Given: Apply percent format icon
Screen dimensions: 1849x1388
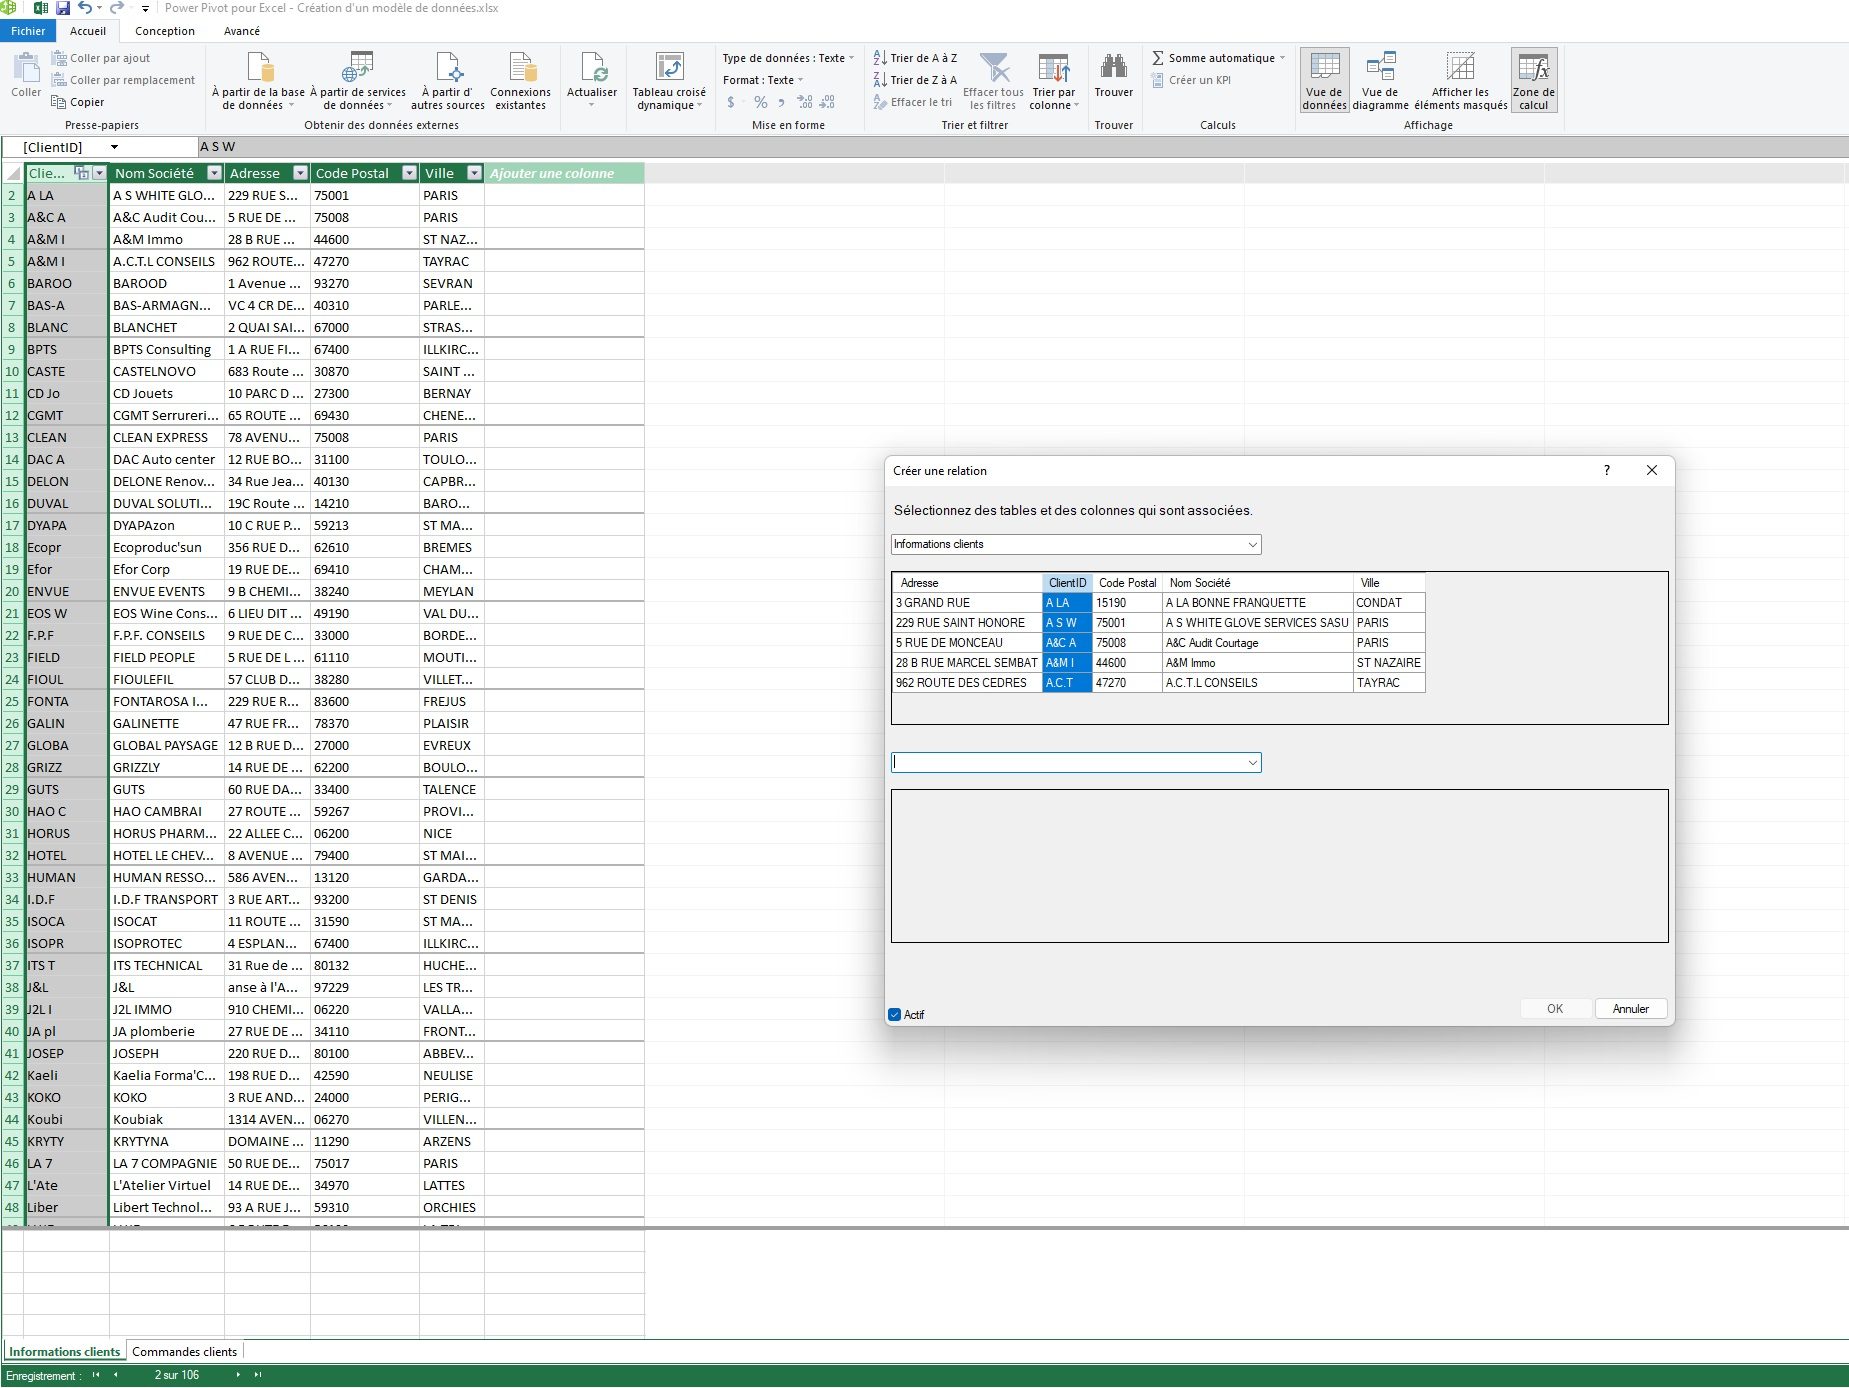Looking at the screenshot, I should [761, 102].
